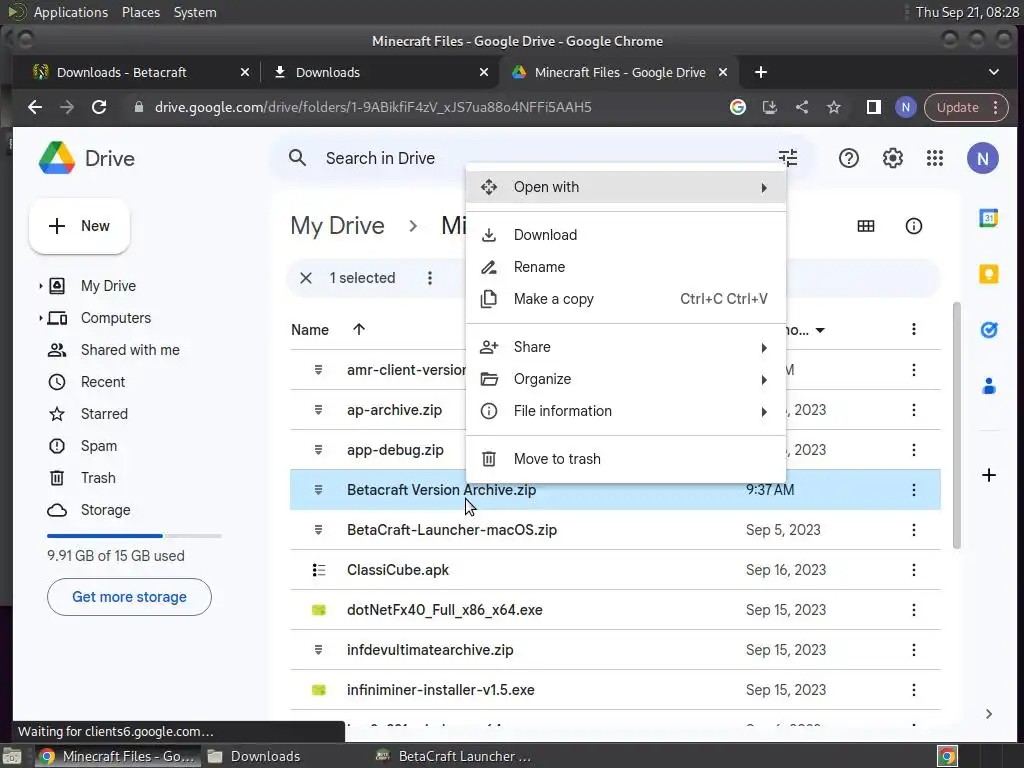Choose Move to trash
This screenshot has height=768, width=1024.
(x=626, y=459)
